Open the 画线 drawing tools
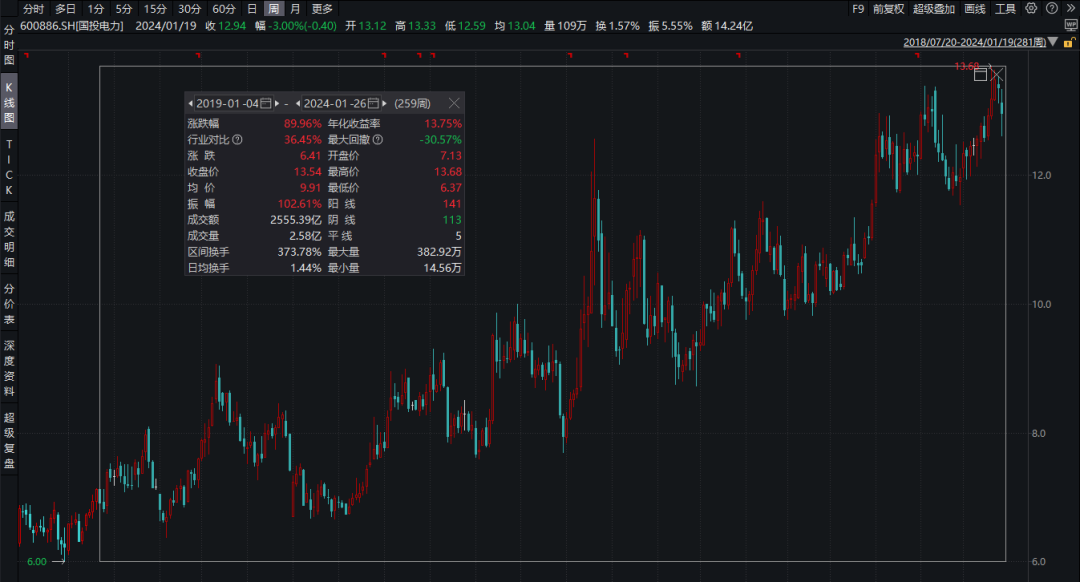 pos(975,9)
